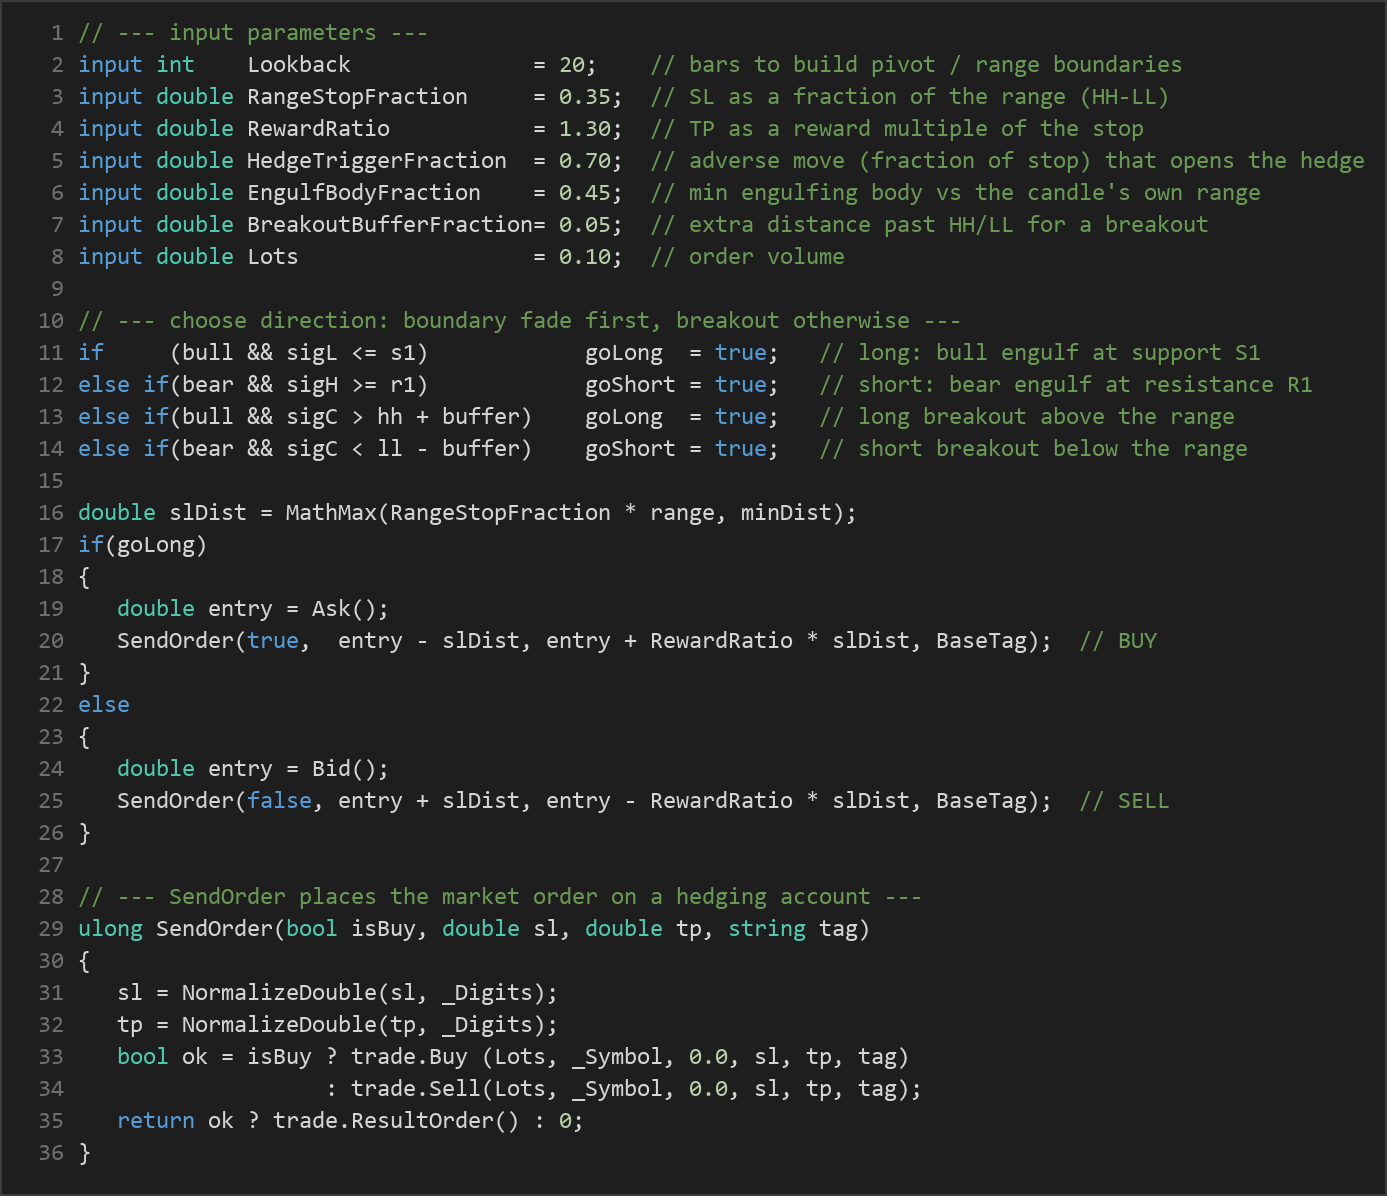
Task: Click comment 'short: bear engulf at resistance R1'
Action: pos(1066,385)
